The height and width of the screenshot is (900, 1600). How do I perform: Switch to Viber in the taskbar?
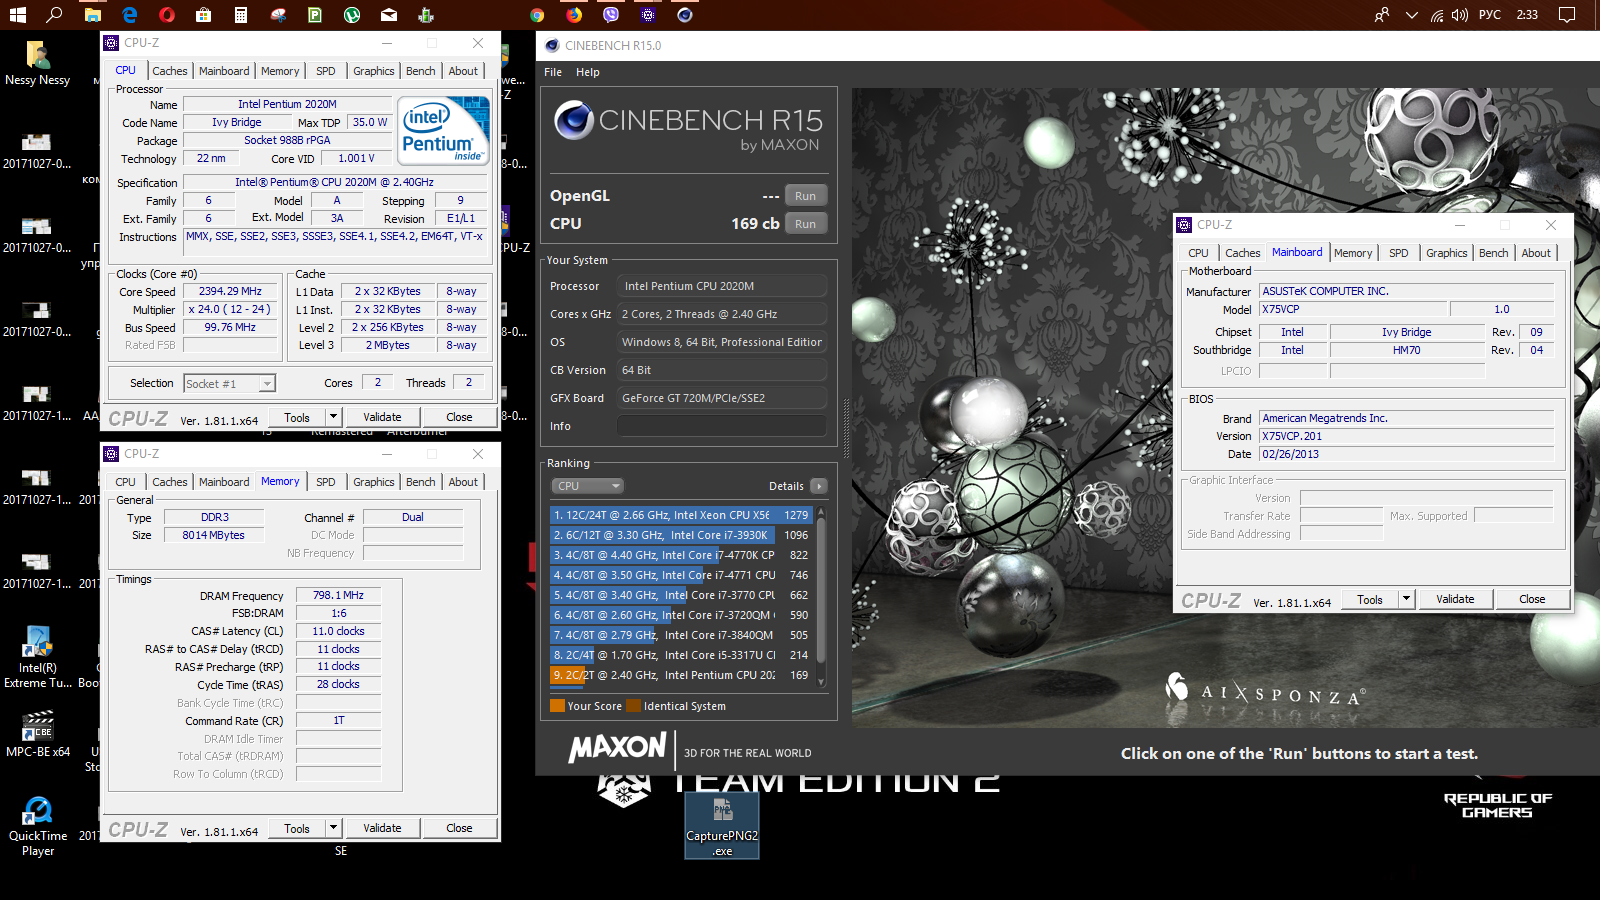coord(611,15)
